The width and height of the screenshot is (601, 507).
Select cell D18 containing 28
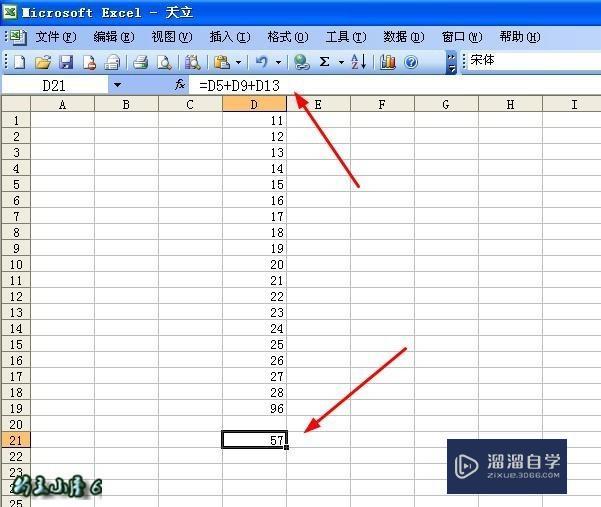(x=254, y=392)
